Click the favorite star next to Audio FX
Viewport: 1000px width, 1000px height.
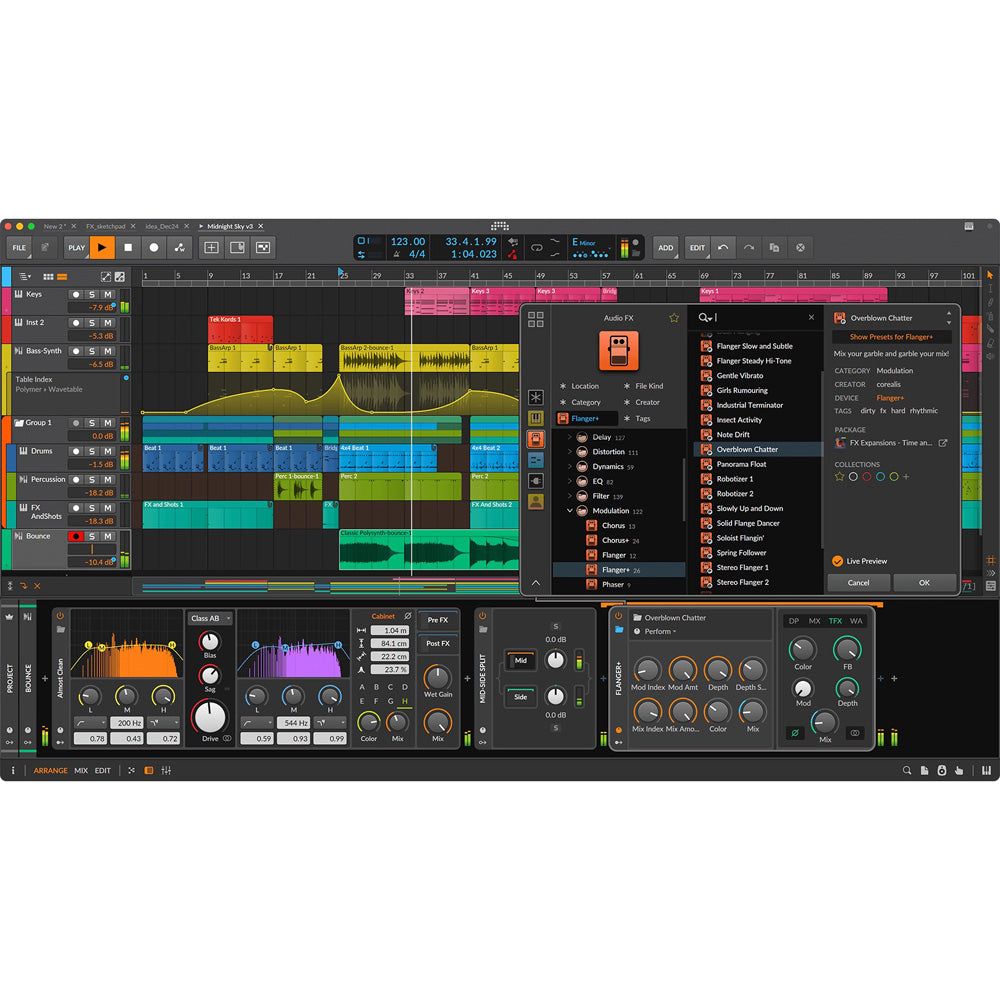(x=674, y=318)
